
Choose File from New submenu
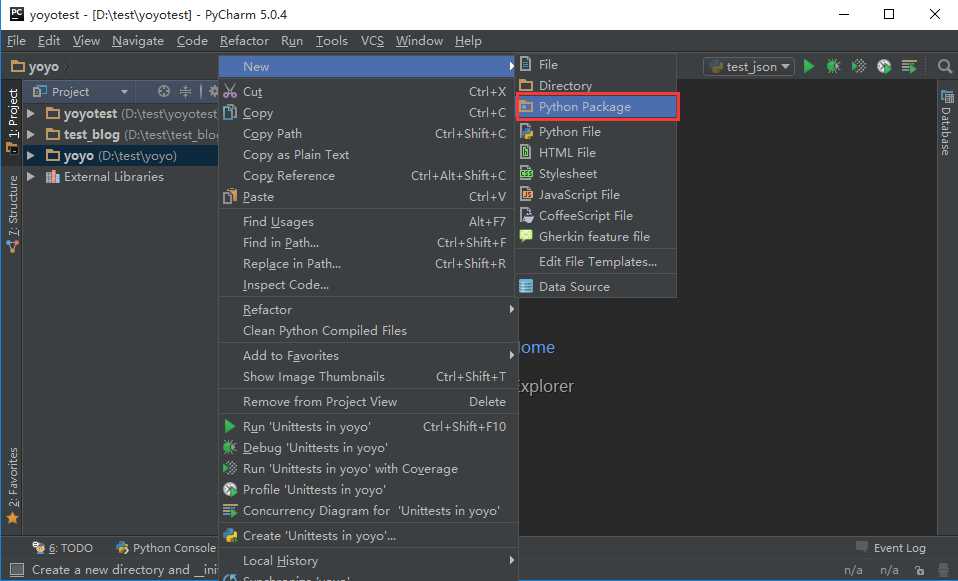pyautogui.click(x=597, y=64)
